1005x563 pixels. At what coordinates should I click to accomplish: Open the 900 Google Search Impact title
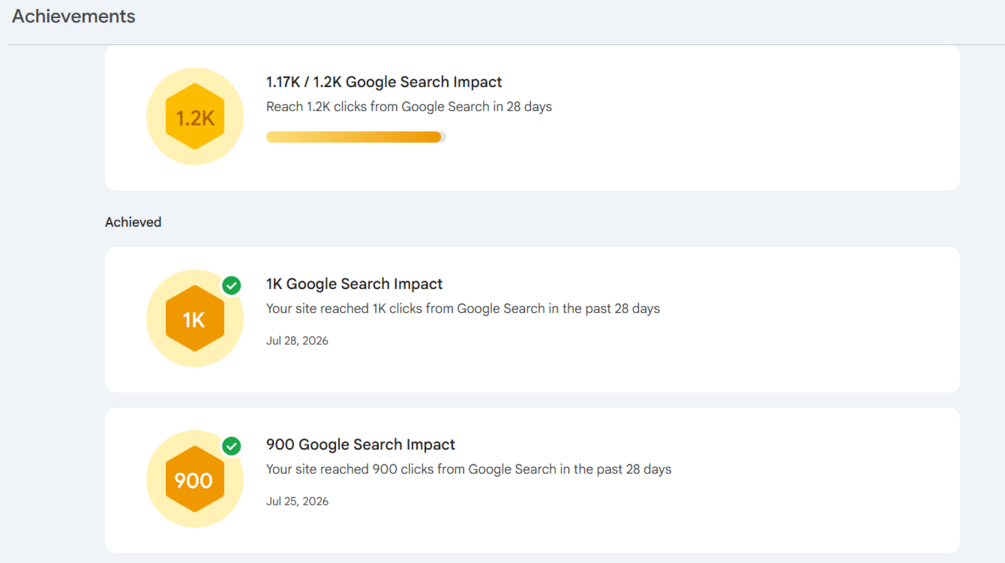point(360,444)
